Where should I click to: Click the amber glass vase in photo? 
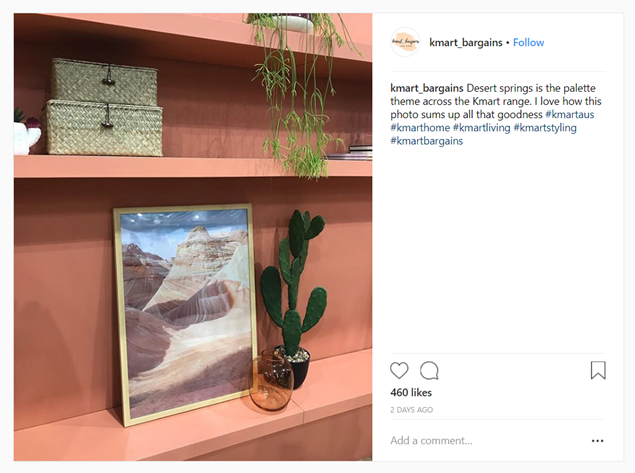[271, 380]
